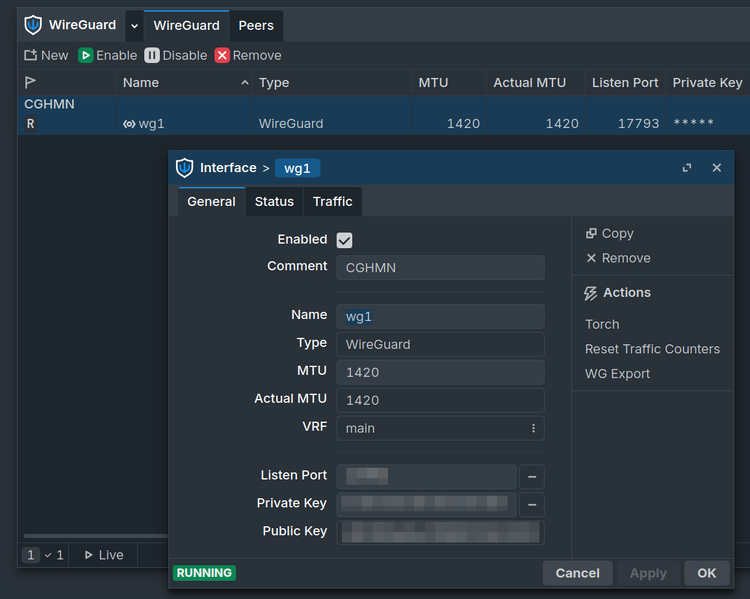The image size is (750, 599).
Task: Click the 17793 listen port cell
Action: click(638, 124)
